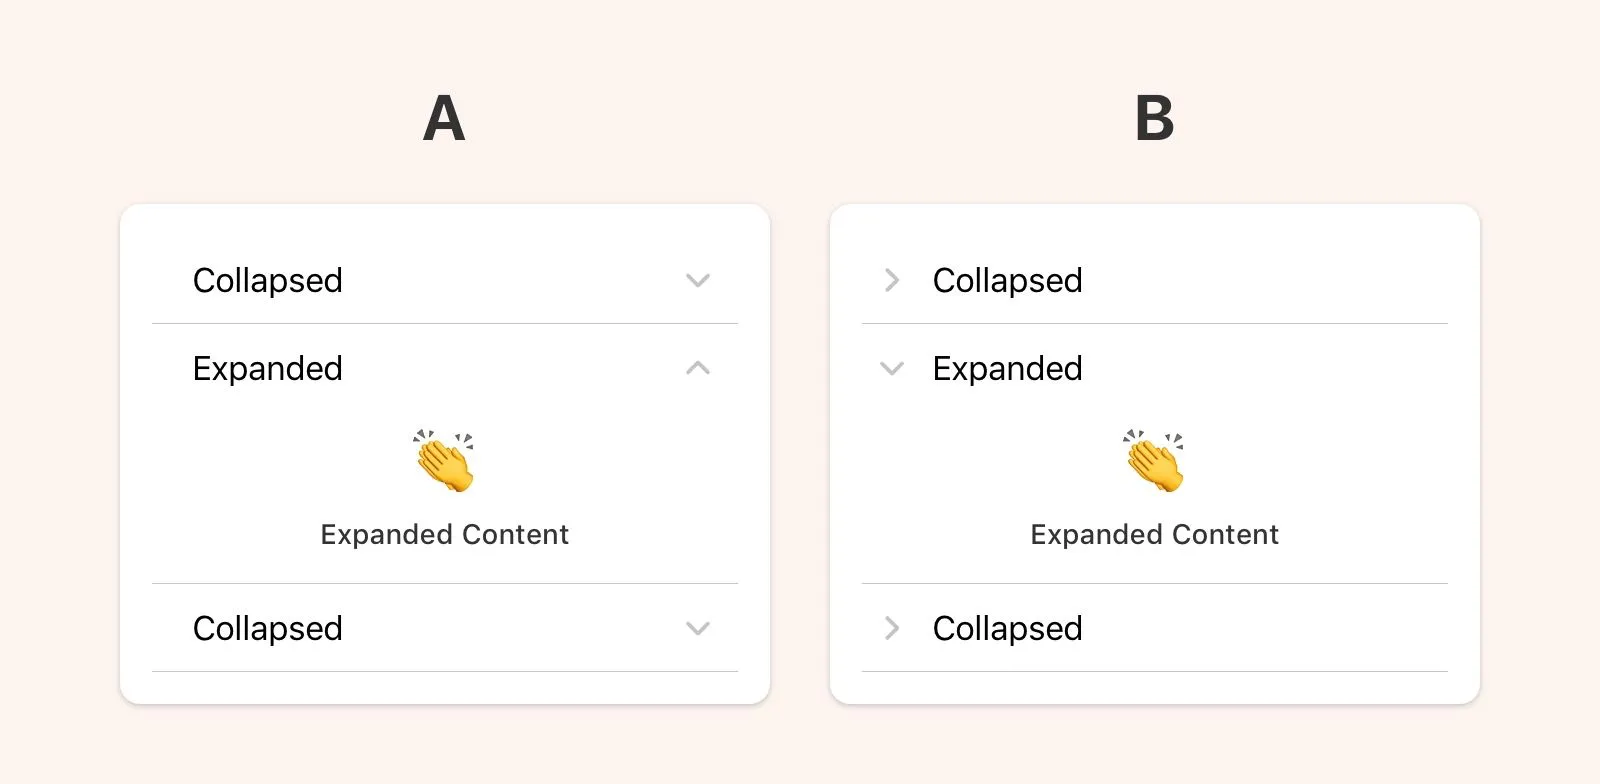Collapse the Expanded row's down chevron in panel B
The height and width of the screenshot is (784, 1600).
click(x=892, y=369)
